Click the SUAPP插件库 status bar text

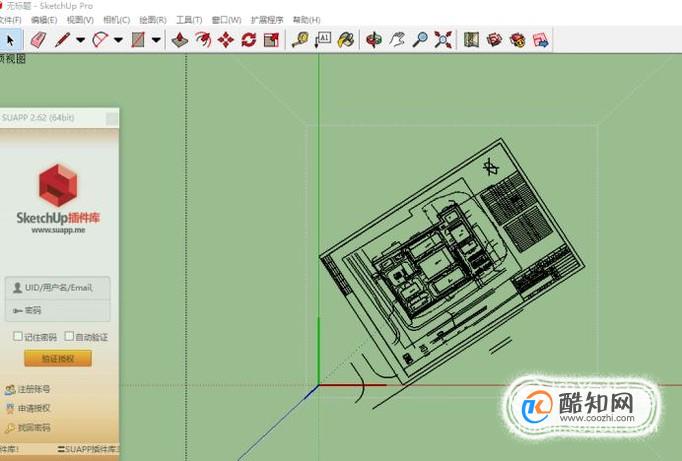tap(89, 449)
